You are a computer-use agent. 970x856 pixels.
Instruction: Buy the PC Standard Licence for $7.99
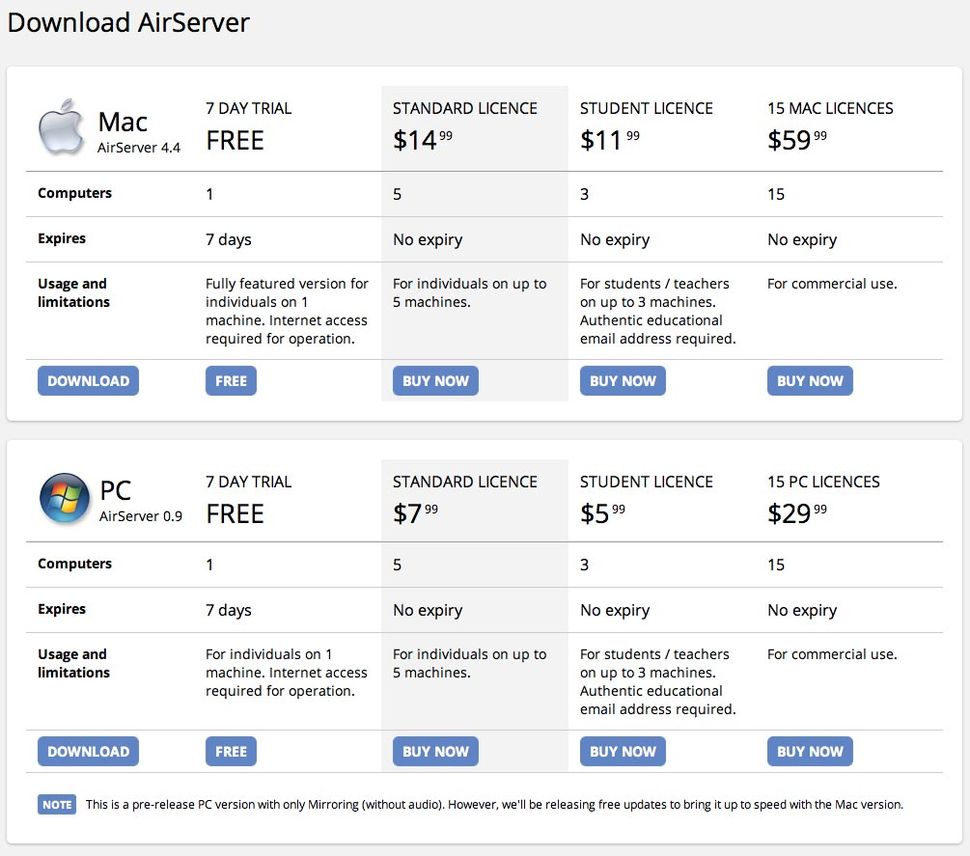click(435, 751)
